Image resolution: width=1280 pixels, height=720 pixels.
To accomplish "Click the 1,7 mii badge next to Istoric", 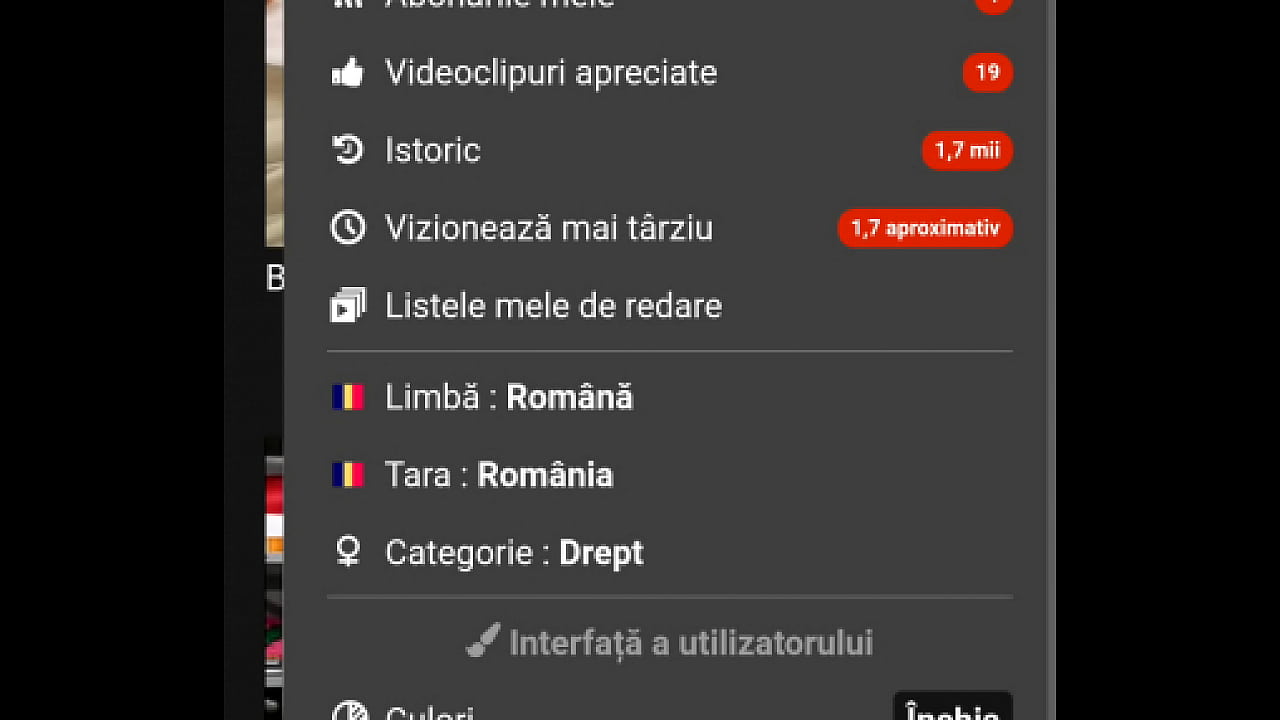I will 966,150.
